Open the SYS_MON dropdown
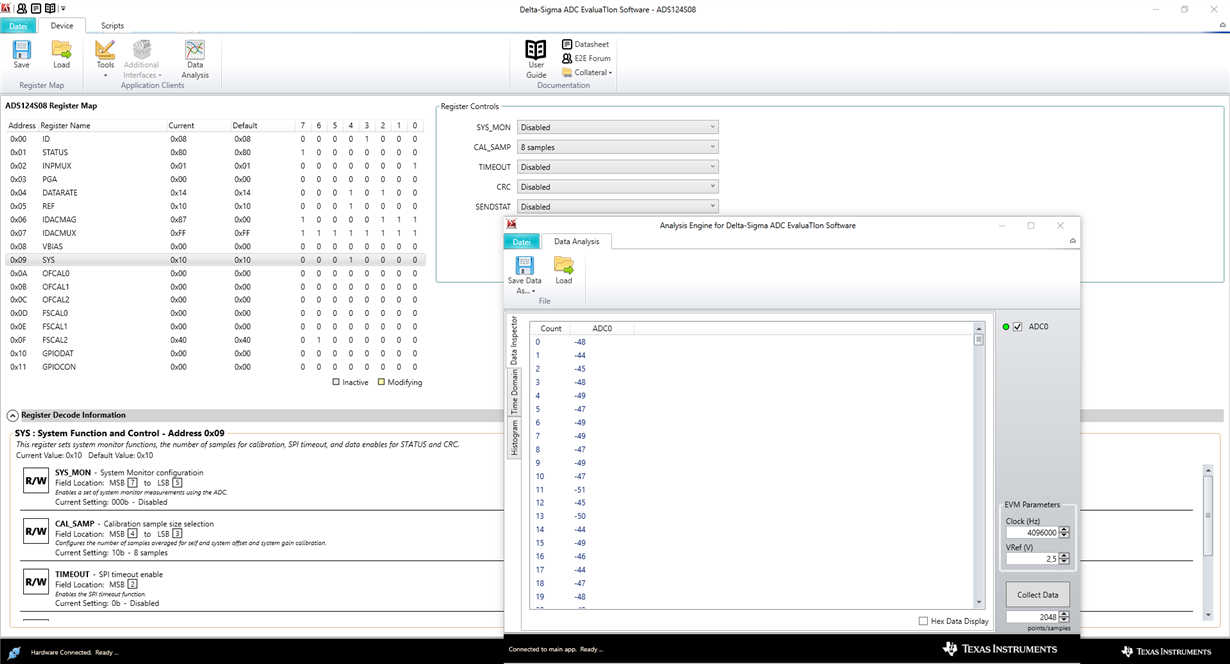 [618, 127]
